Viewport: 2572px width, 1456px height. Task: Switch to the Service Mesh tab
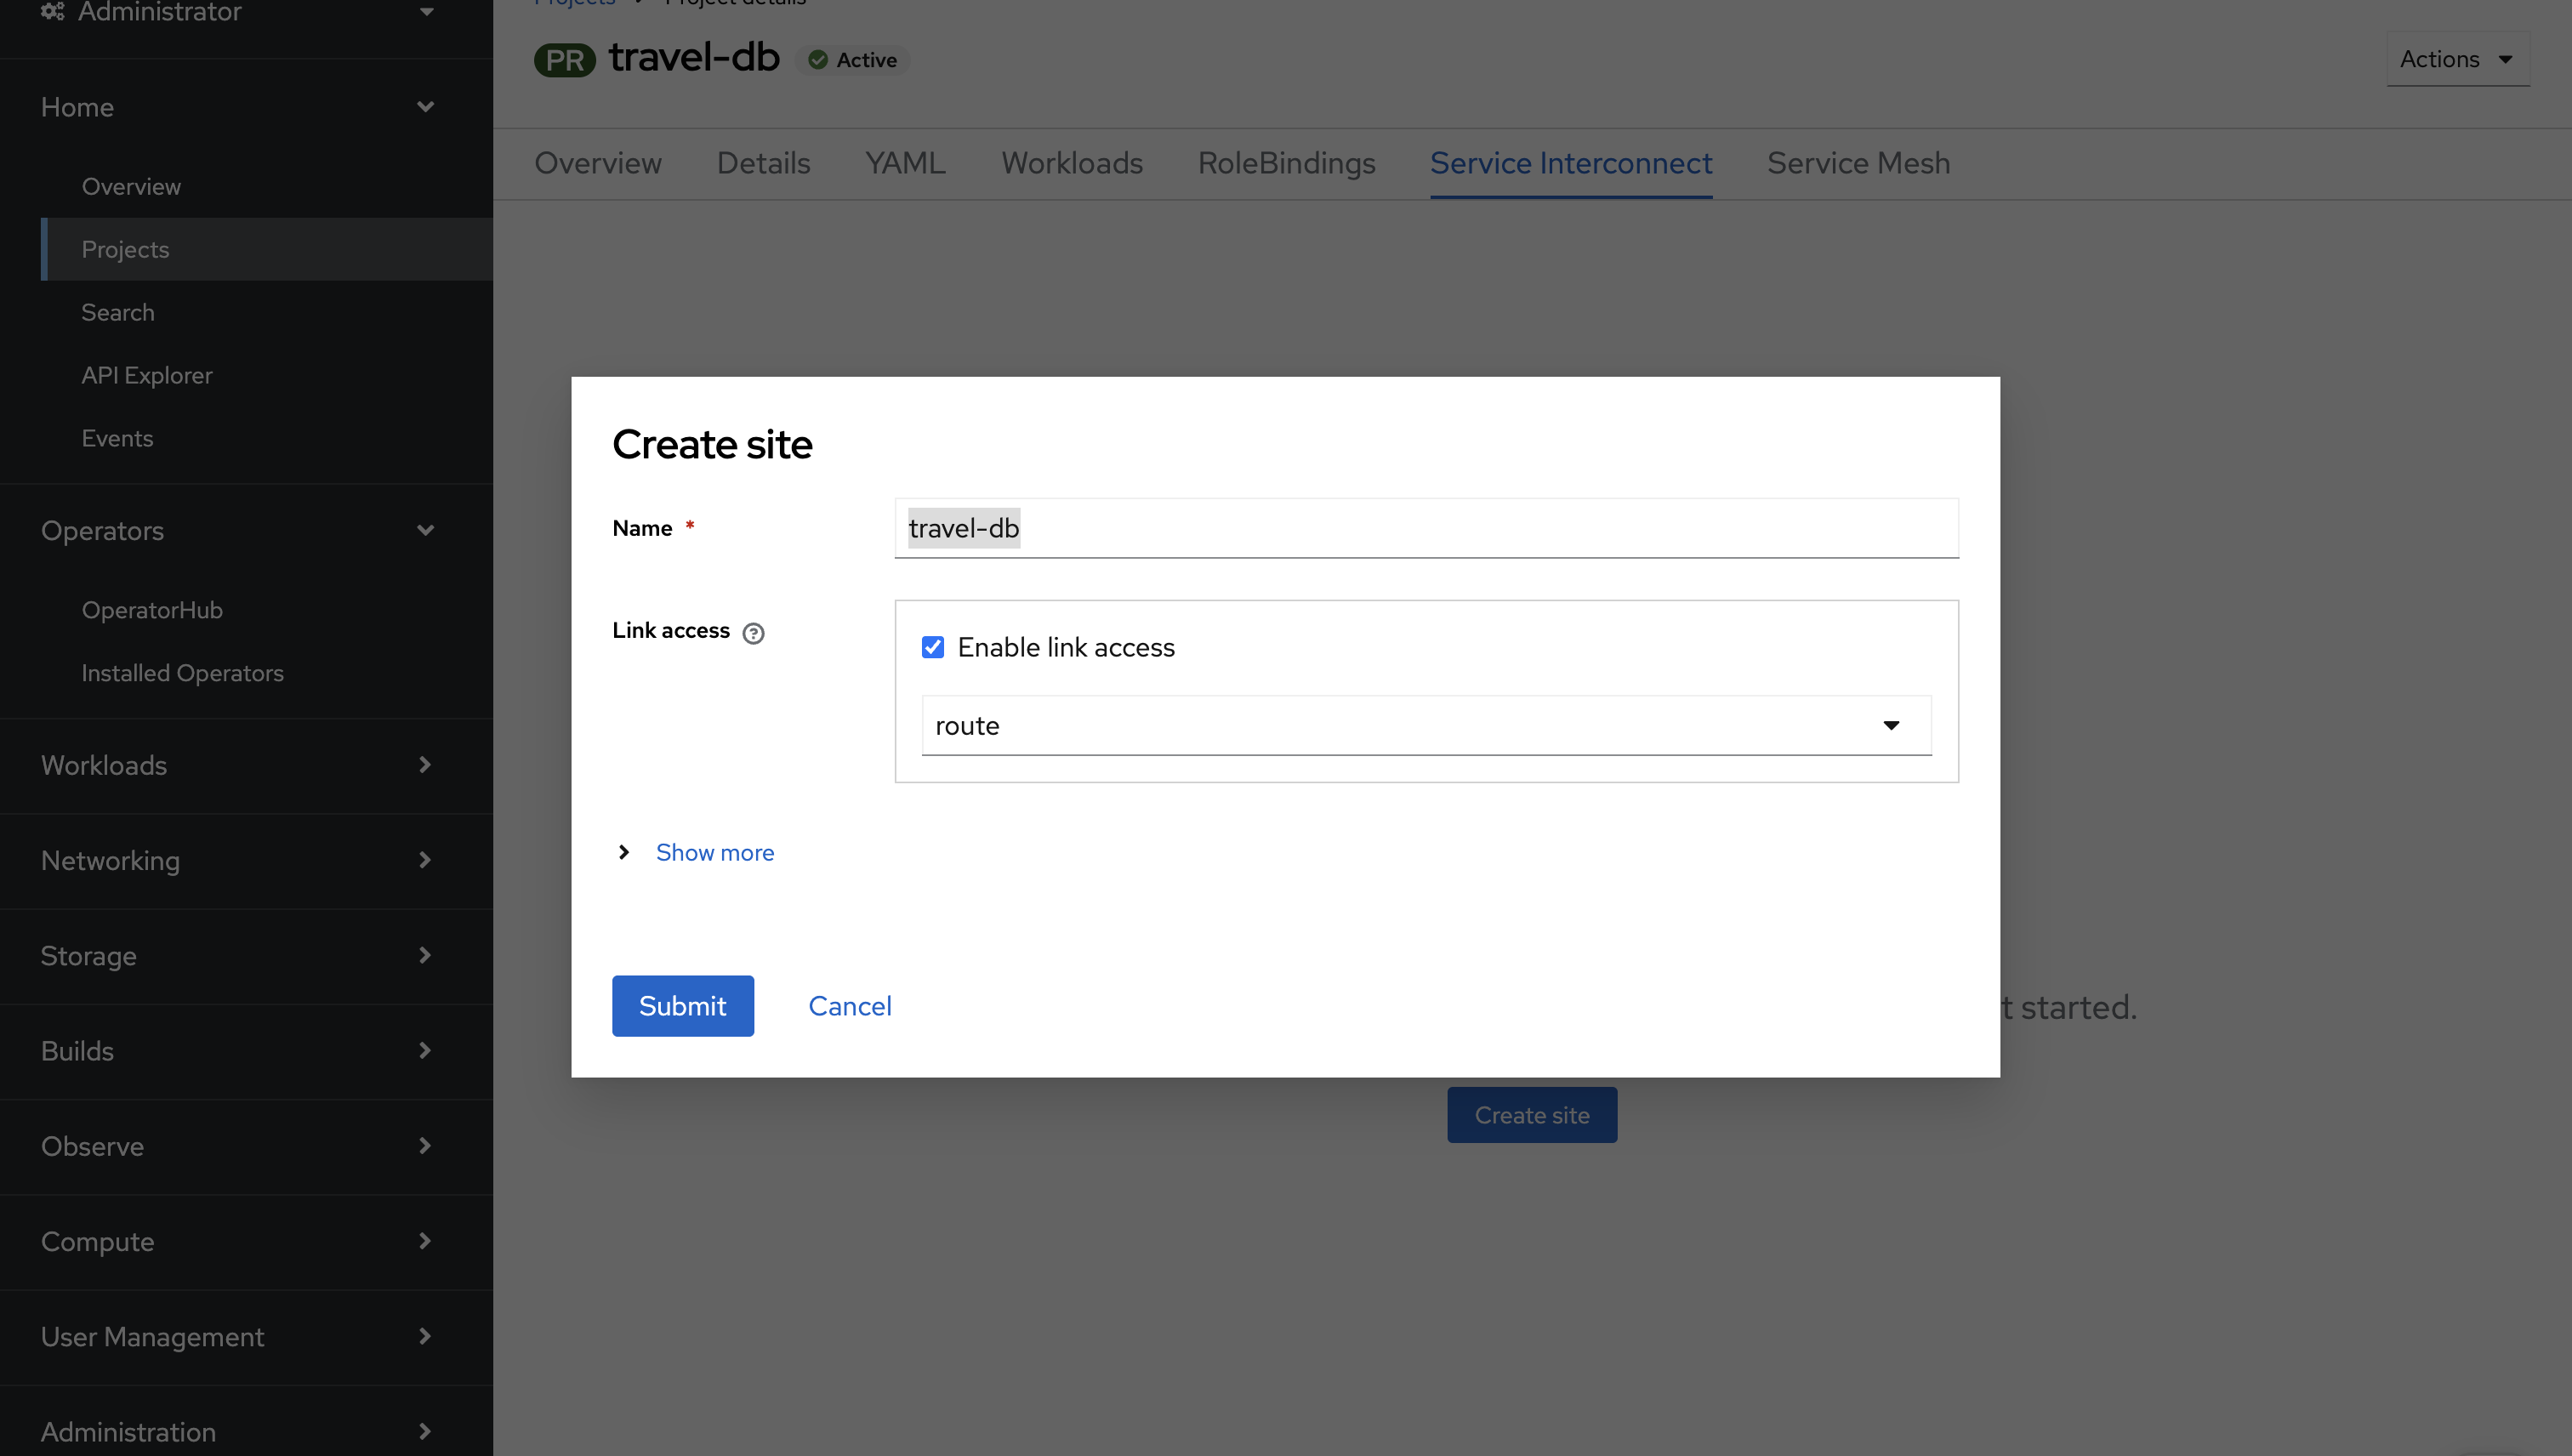(1859, 163)
